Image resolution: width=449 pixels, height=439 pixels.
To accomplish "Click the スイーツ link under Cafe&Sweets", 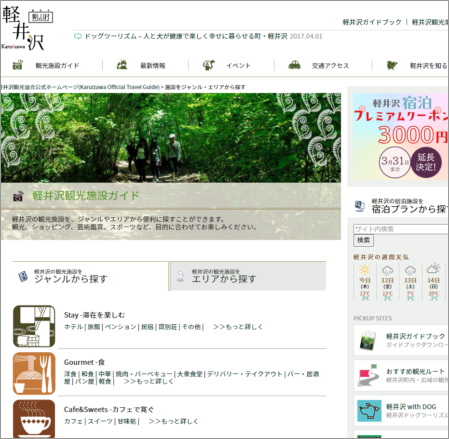I will click(x=100, y=421).
